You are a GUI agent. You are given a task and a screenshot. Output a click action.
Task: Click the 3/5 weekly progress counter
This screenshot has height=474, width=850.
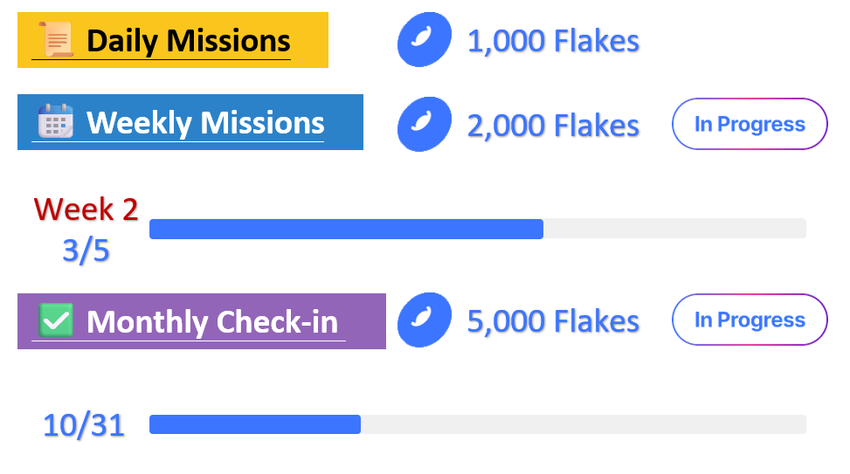click(86, 250)
